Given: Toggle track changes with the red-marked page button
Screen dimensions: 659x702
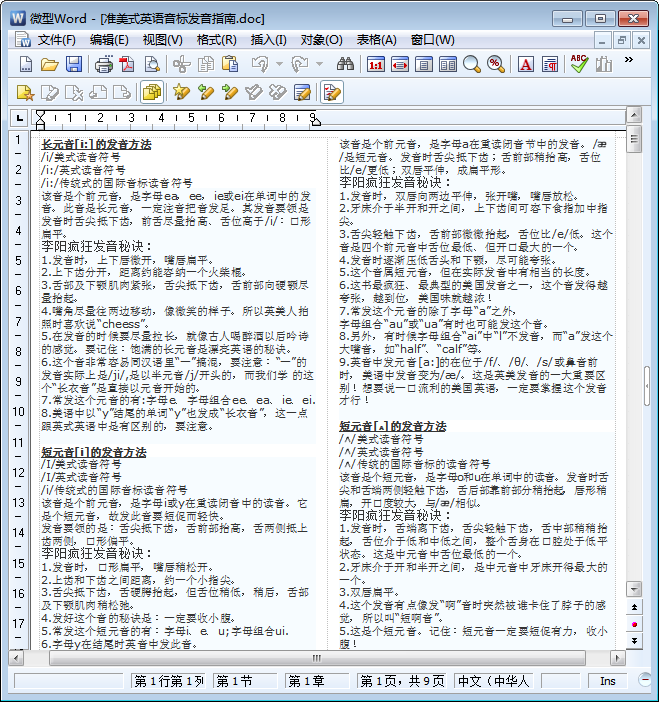Looking at the screenshot, I should [332, 93].
